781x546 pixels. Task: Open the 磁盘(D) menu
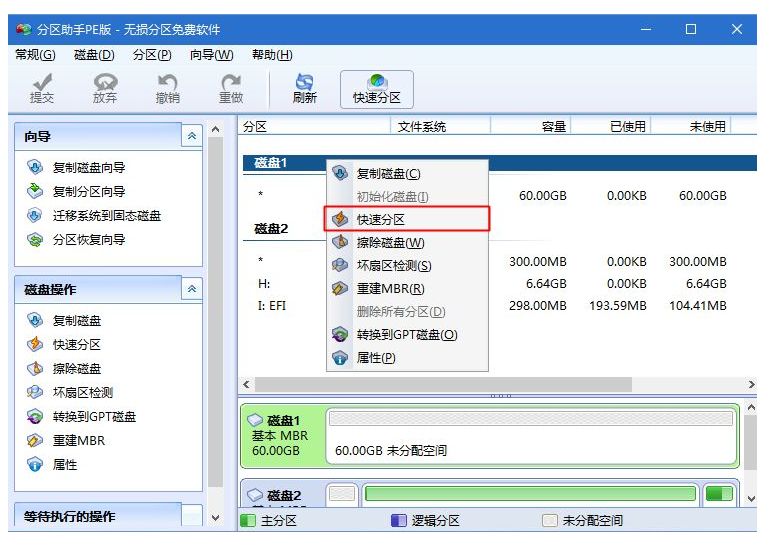click(94, 55)
